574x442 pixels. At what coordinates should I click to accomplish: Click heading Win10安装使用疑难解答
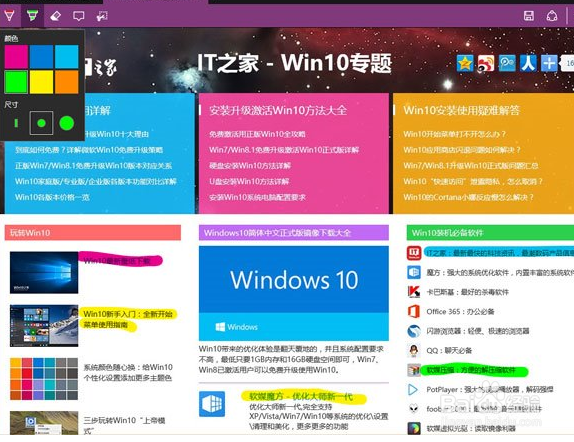tap(462, 110)
